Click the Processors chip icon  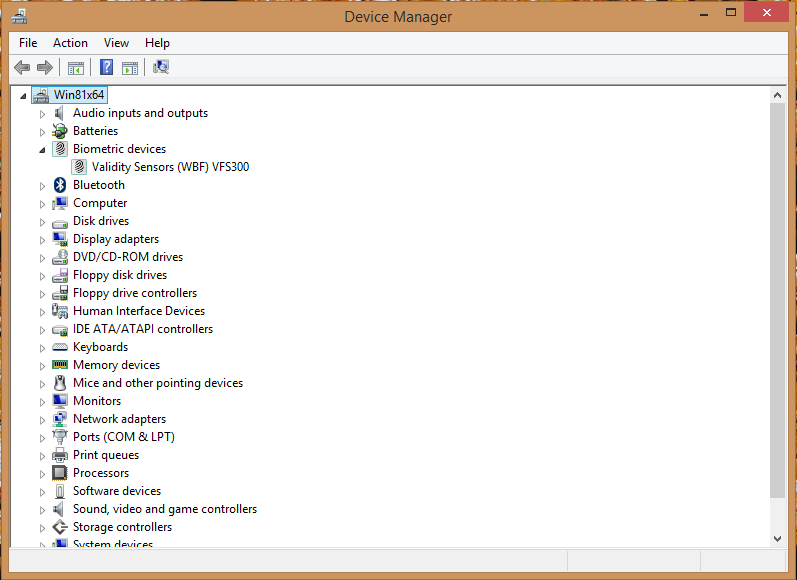59,473
